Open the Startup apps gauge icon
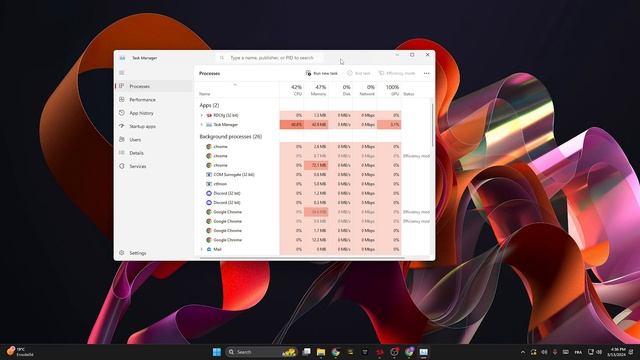Image resolution: width=640 pixels, height=360 pixels. coord(122,126)
